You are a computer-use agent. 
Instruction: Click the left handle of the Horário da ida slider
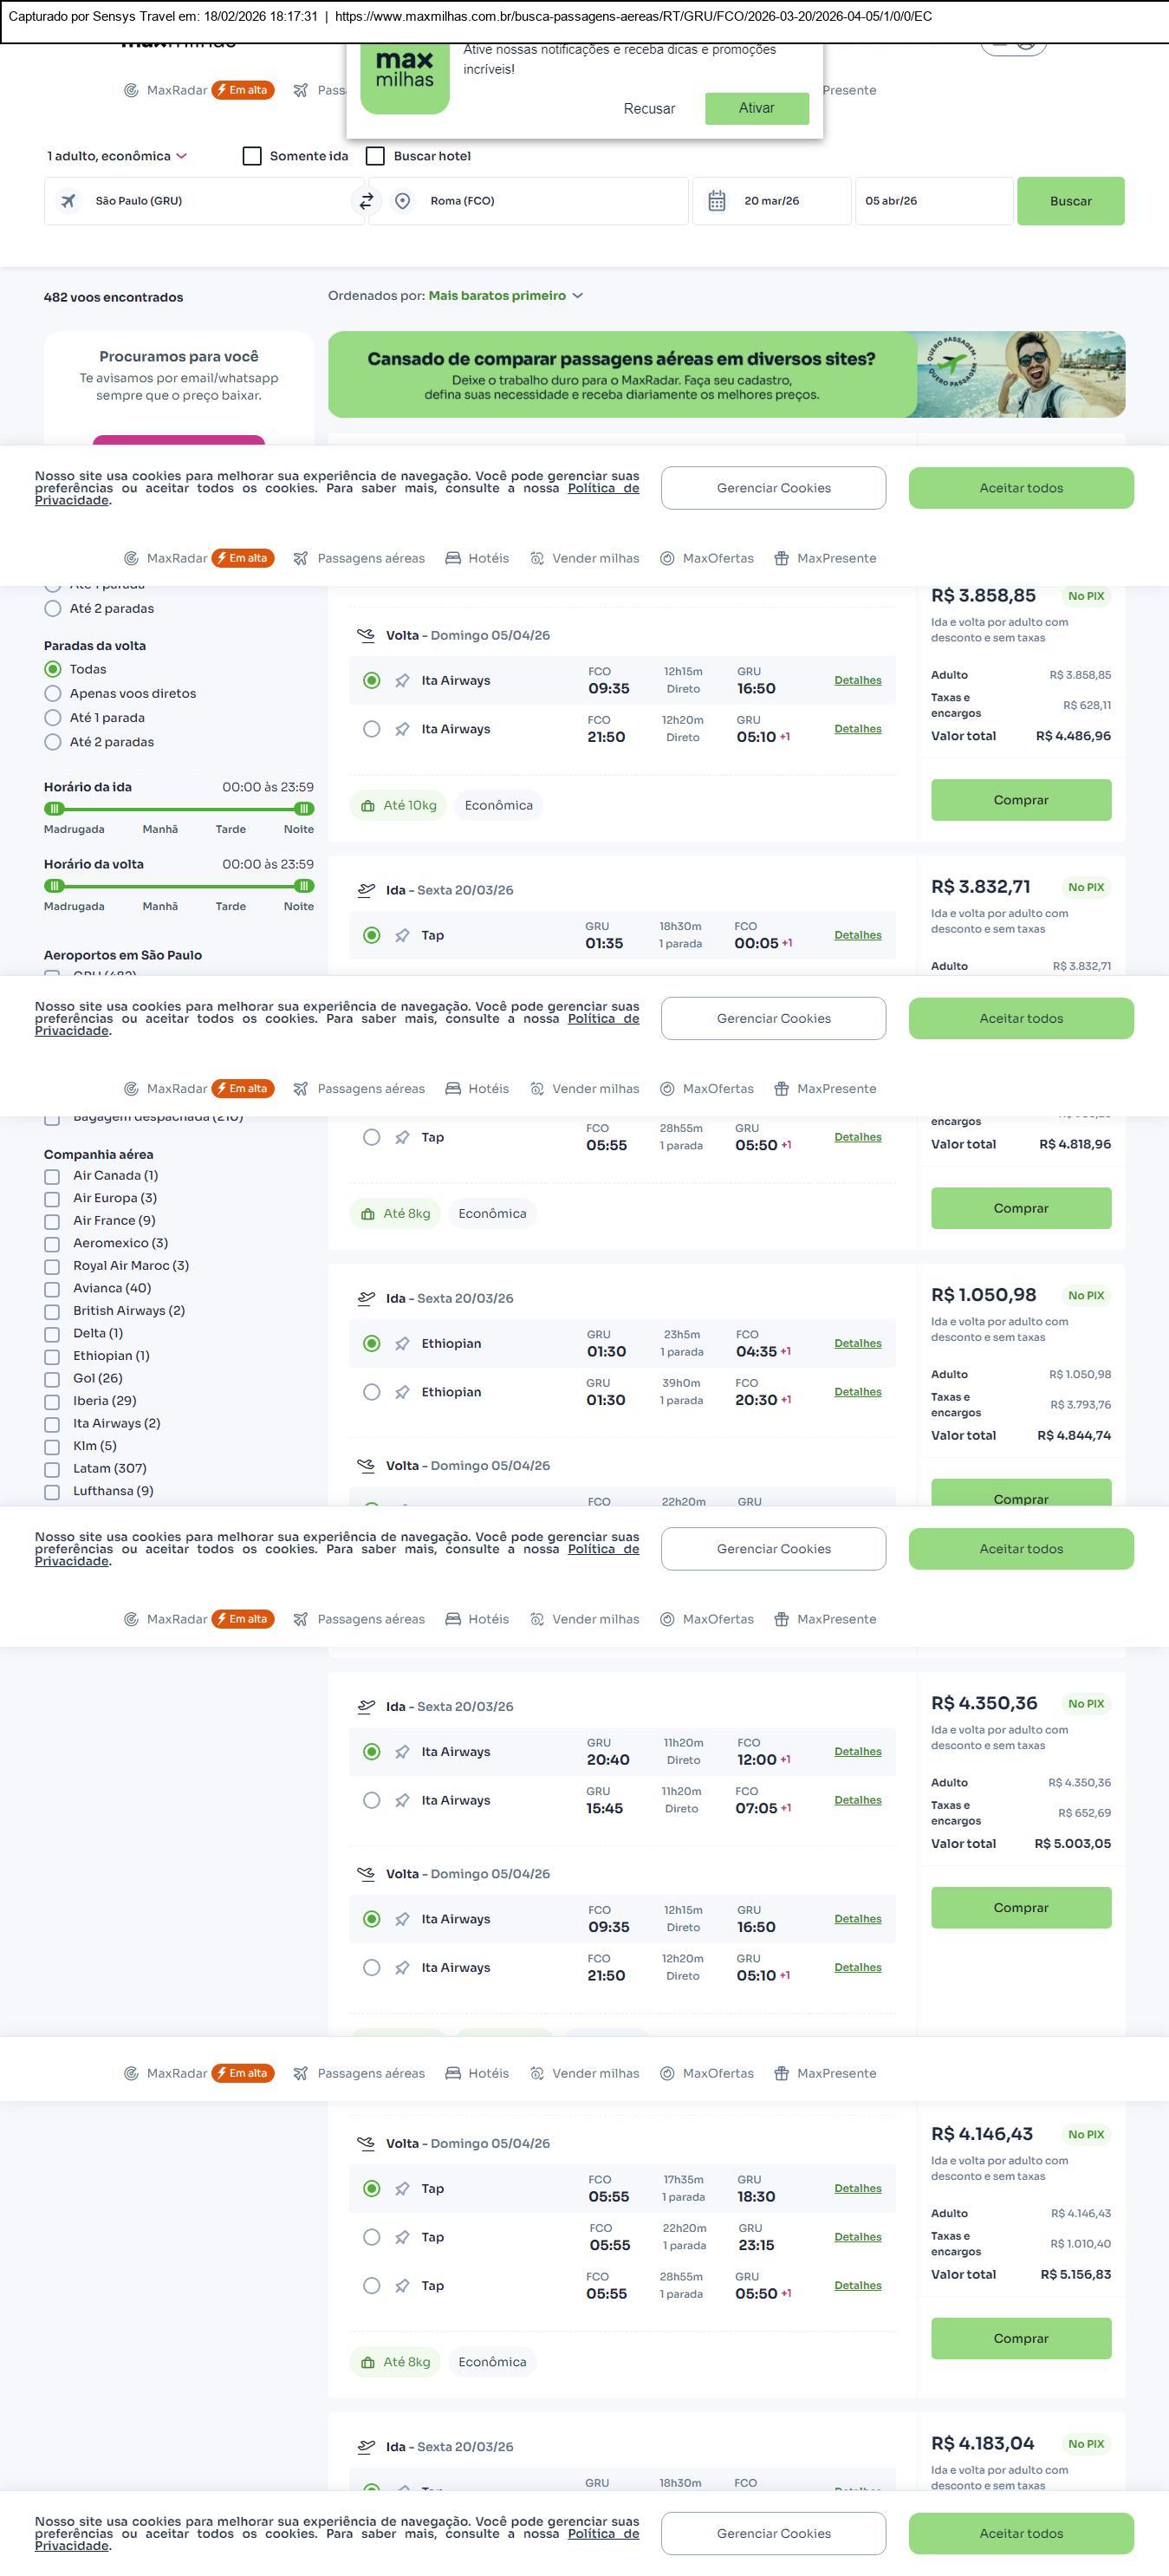click(54, 809)
